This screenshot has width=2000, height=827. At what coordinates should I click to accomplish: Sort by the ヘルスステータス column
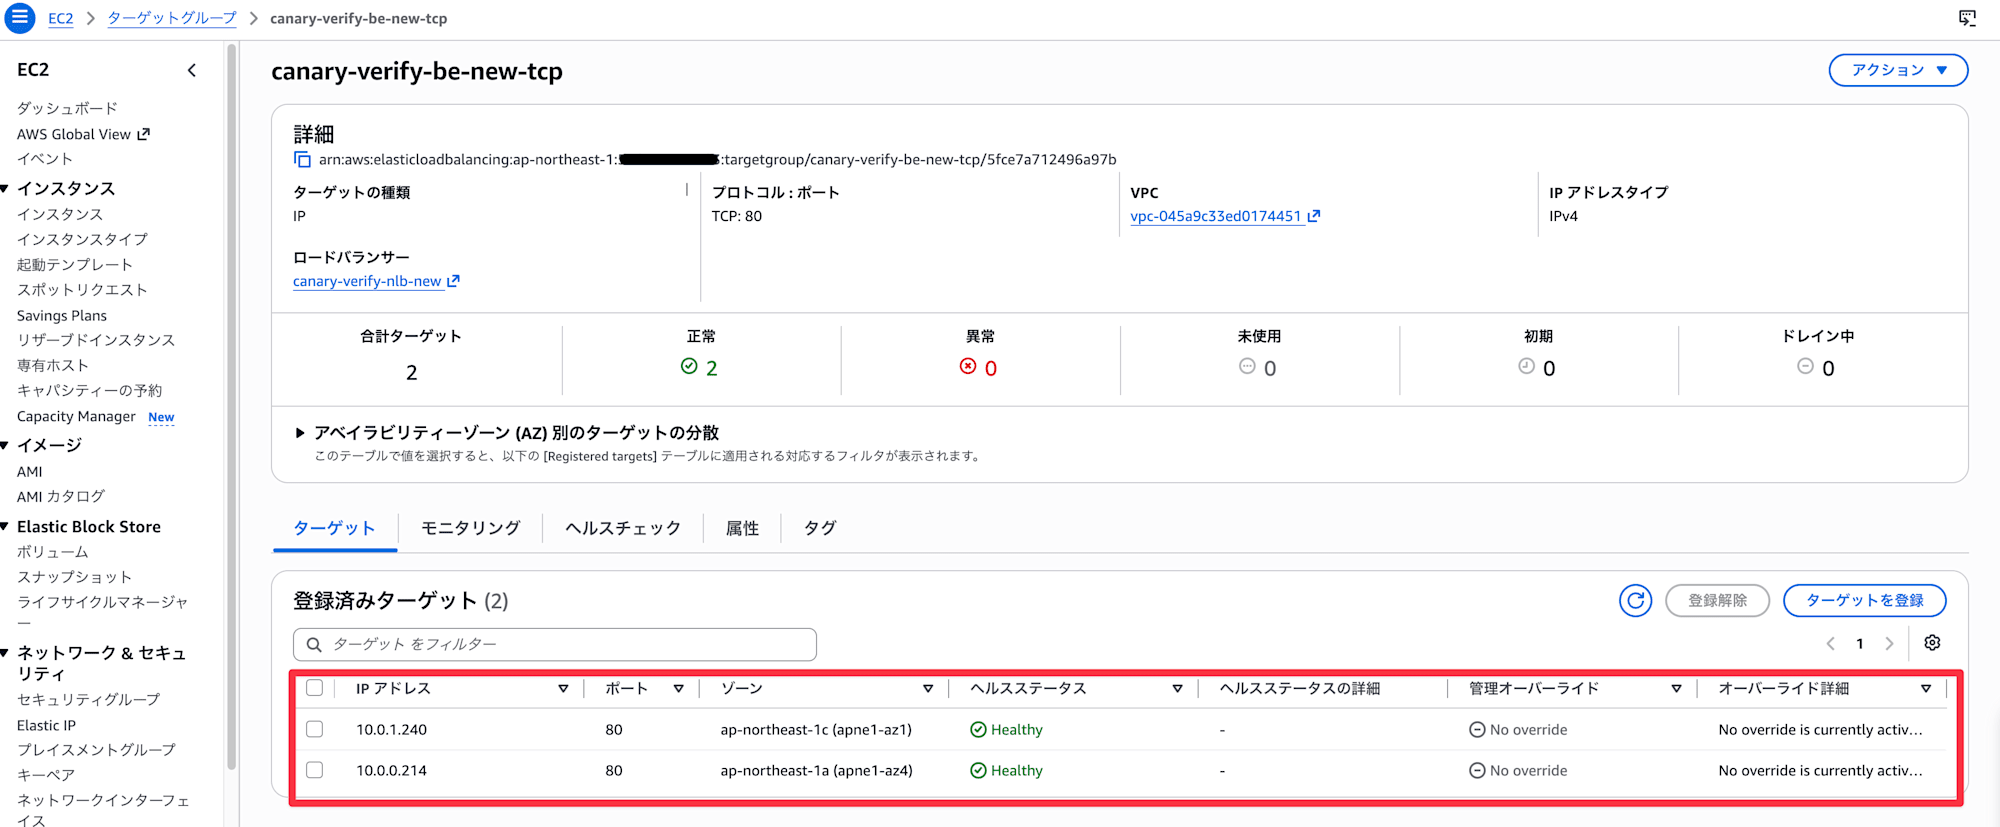pos(1177,689)
